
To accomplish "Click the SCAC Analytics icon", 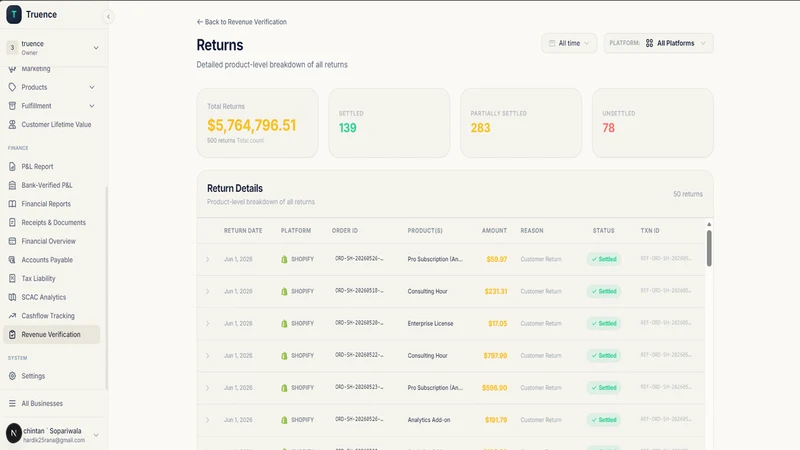I will point(12,297).
